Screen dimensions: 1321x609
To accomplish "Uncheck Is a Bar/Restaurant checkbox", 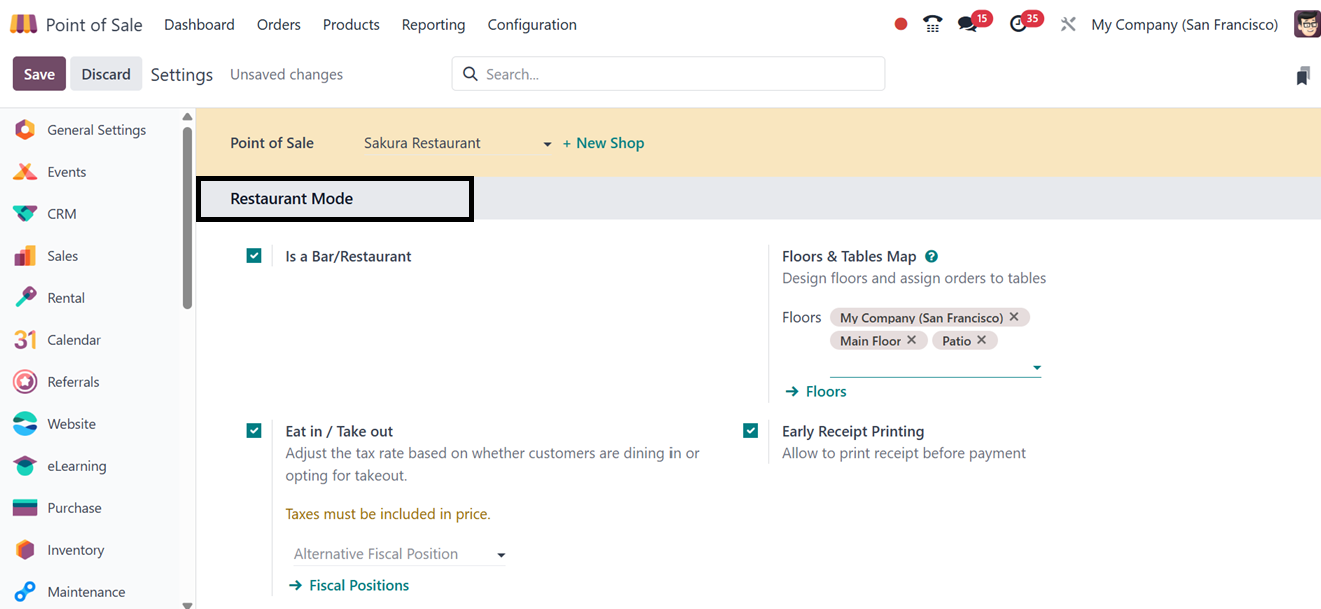I will (x=254, y=256).
